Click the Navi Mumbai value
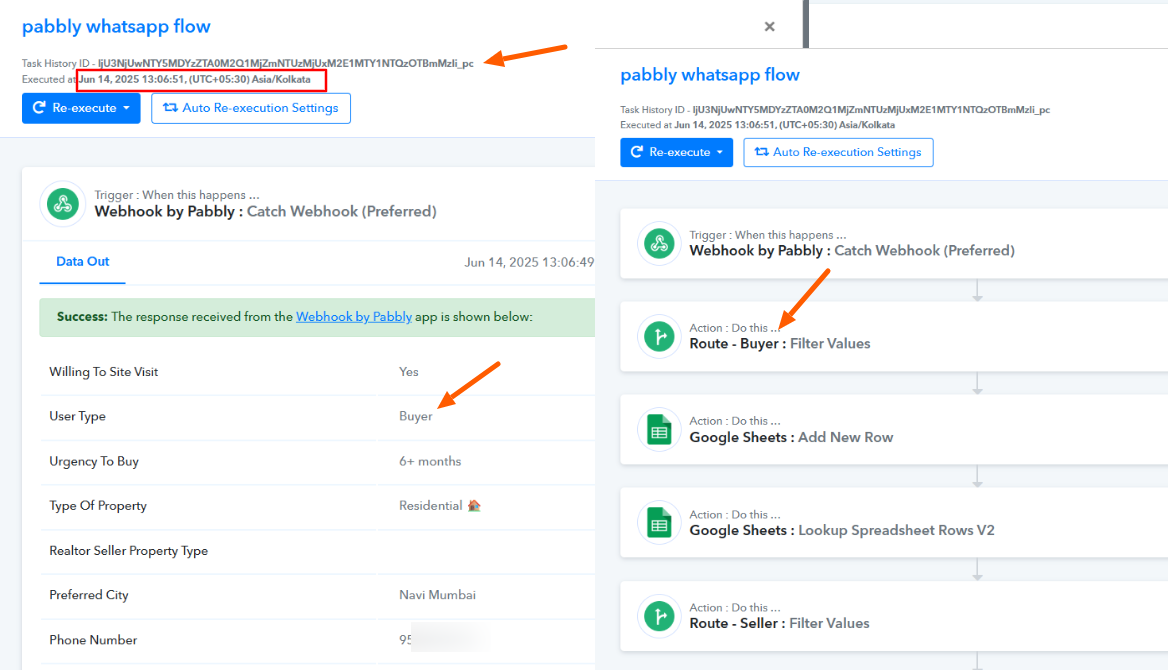 coord(437,595)
